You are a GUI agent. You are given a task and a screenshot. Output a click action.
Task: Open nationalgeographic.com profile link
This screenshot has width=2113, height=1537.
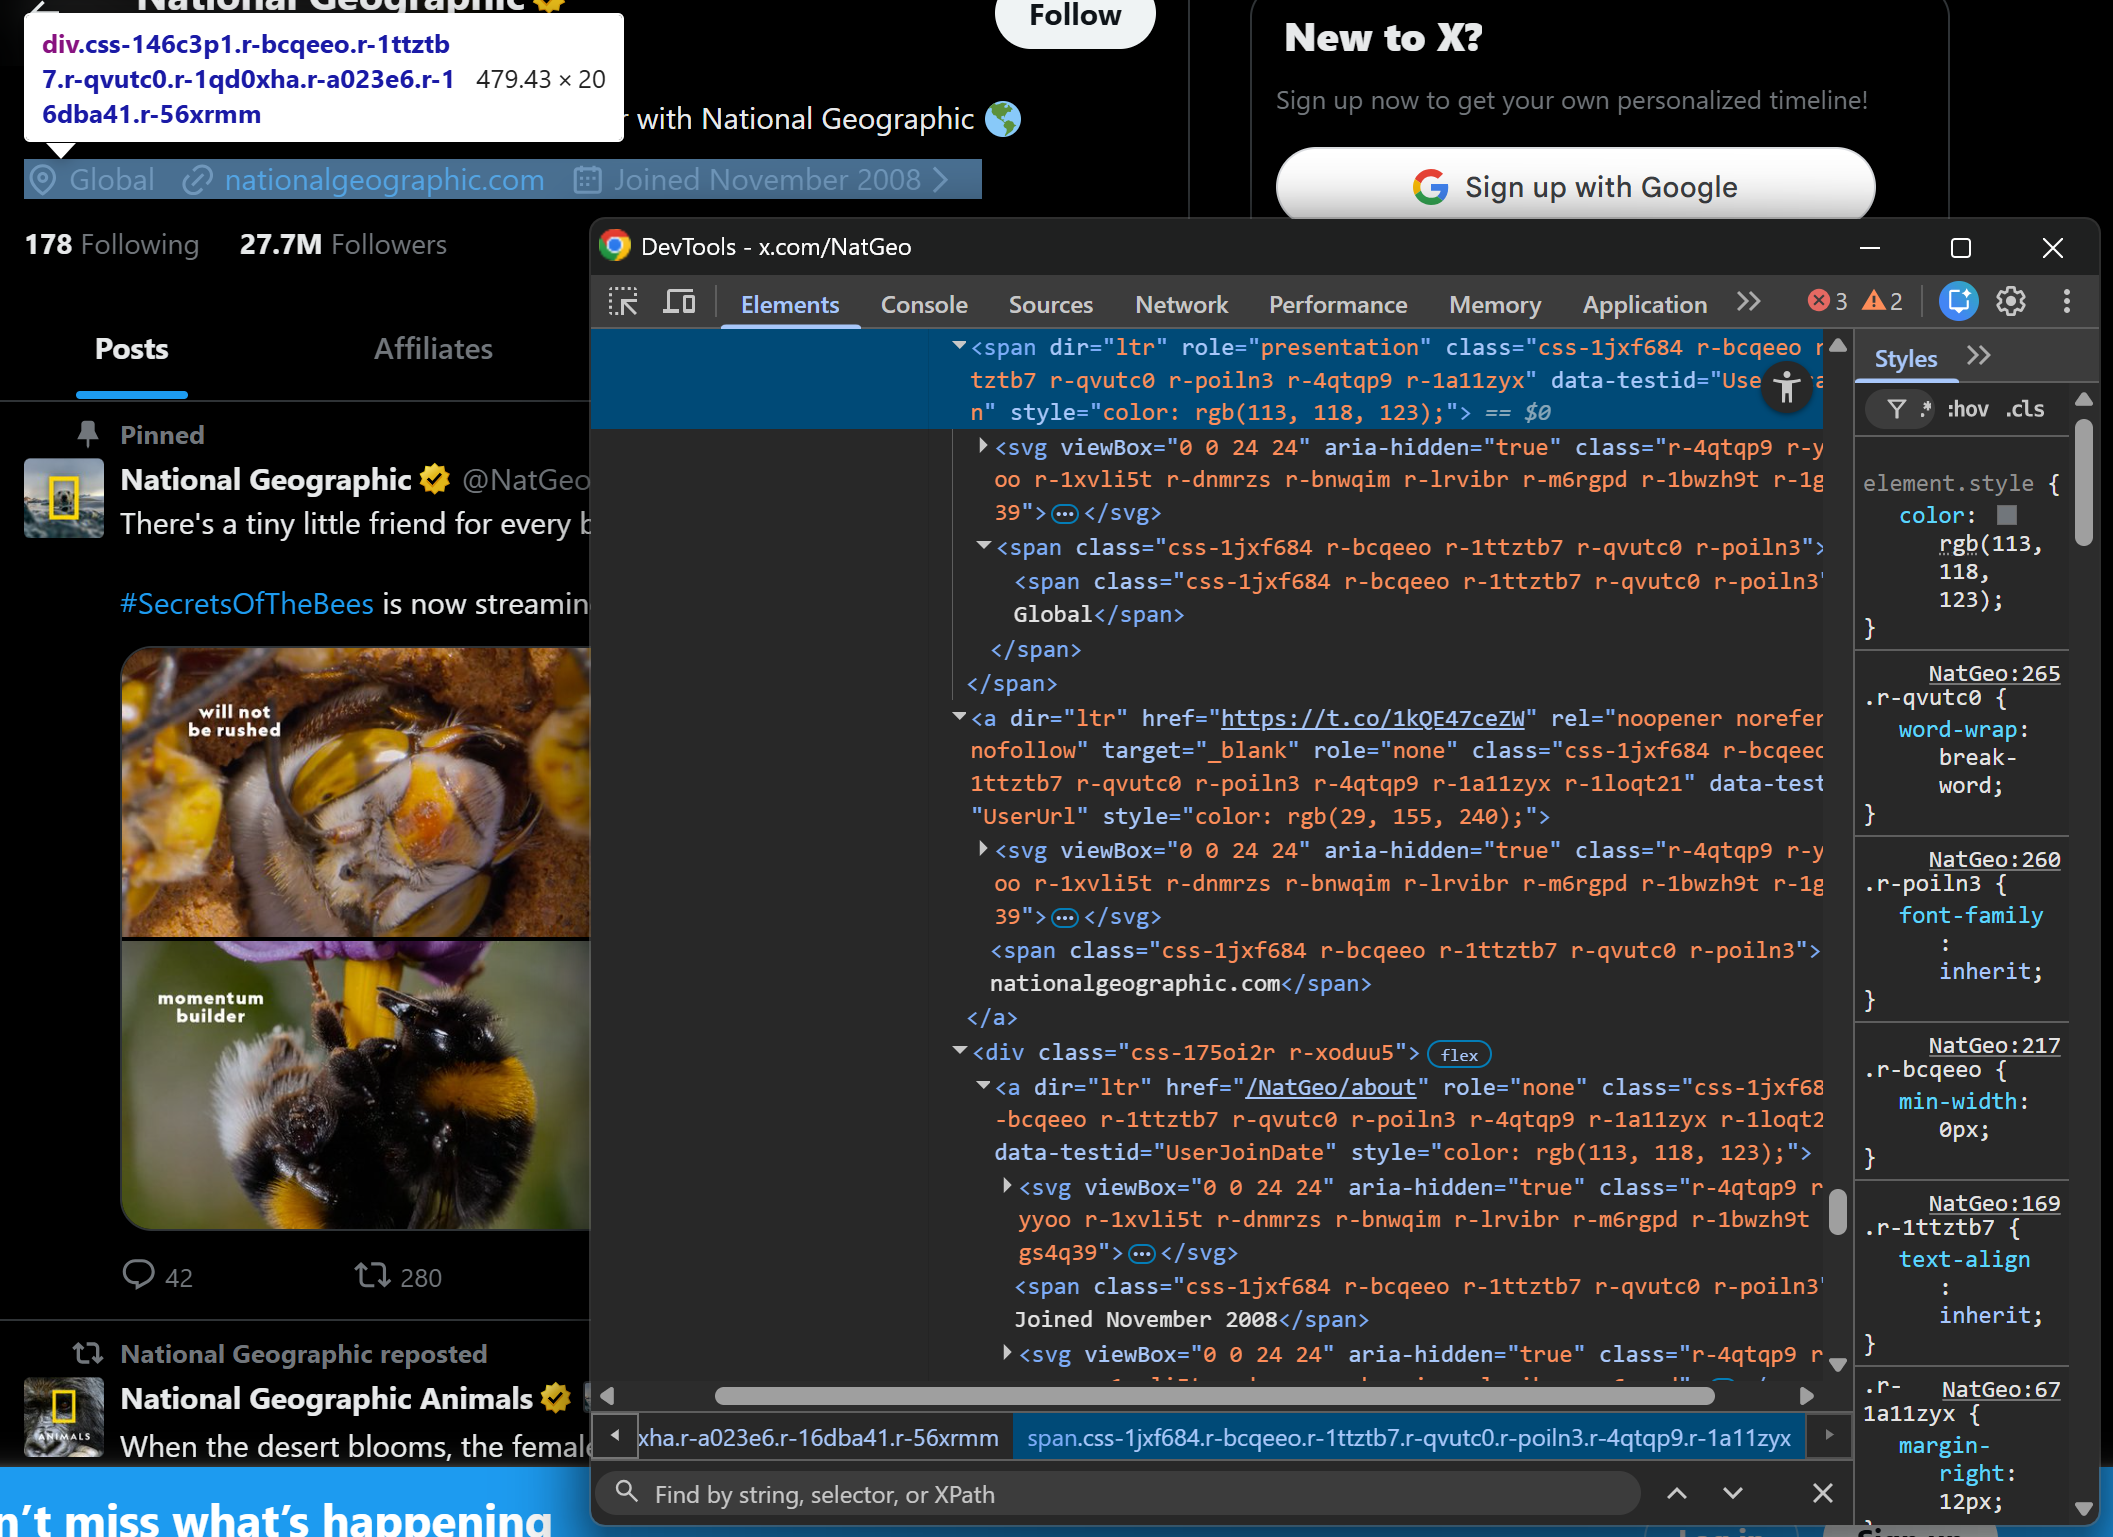[385, 180]
